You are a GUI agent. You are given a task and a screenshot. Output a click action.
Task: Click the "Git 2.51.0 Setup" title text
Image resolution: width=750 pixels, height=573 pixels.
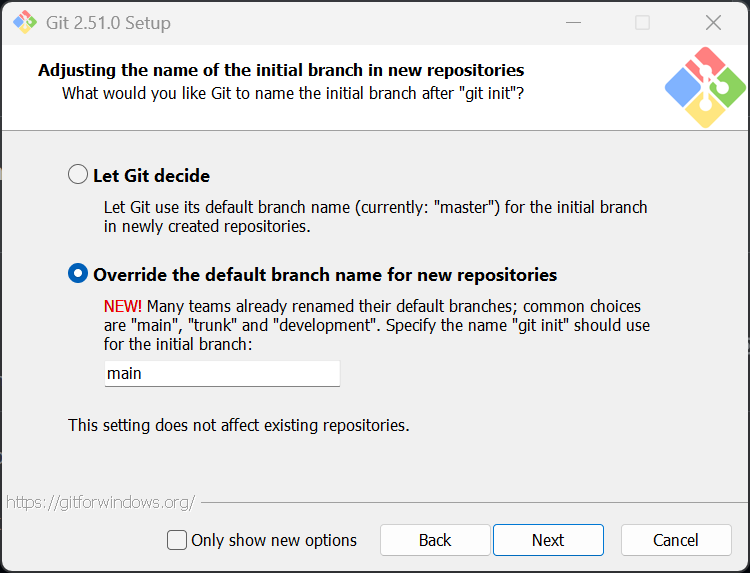click(x=108, y=22)
